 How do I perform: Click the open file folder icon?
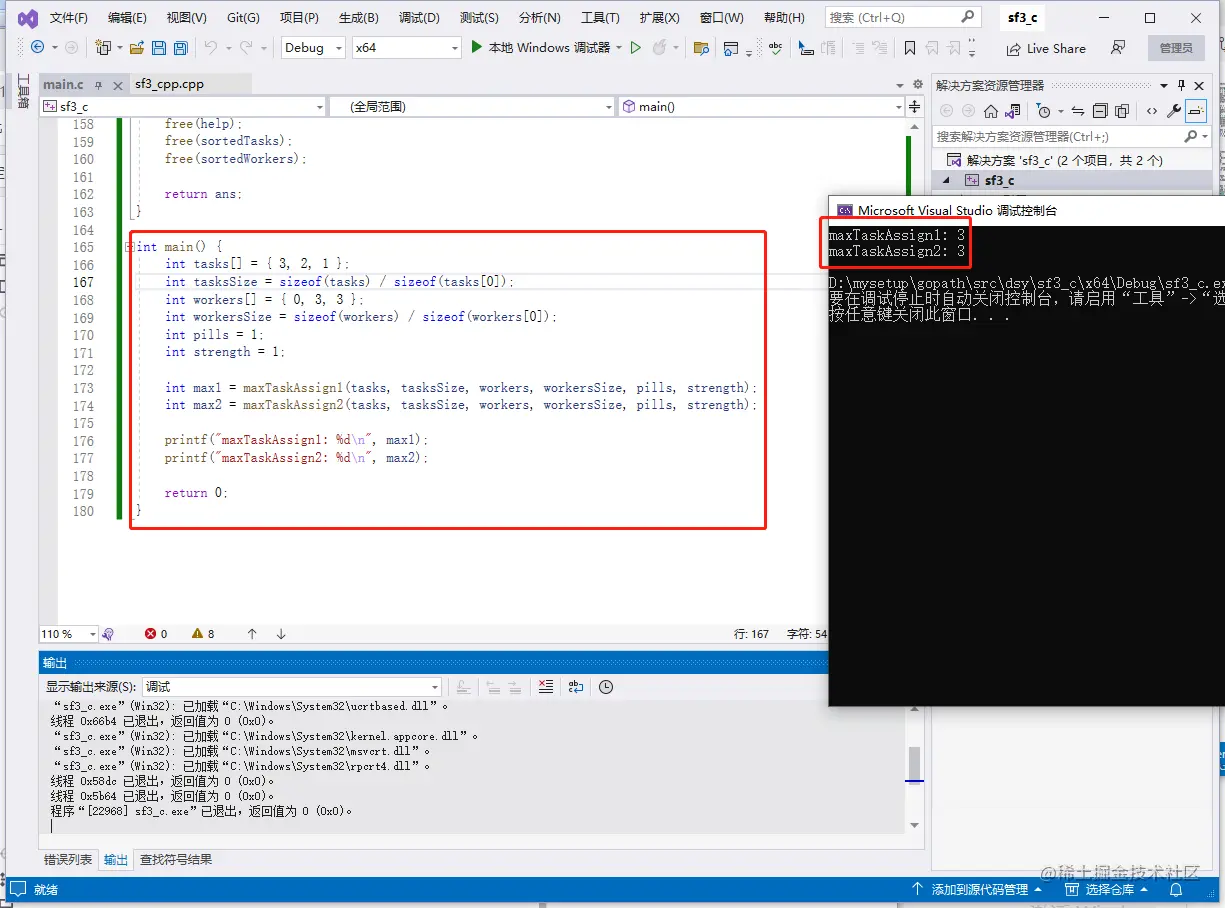click(x=137, y=47)
